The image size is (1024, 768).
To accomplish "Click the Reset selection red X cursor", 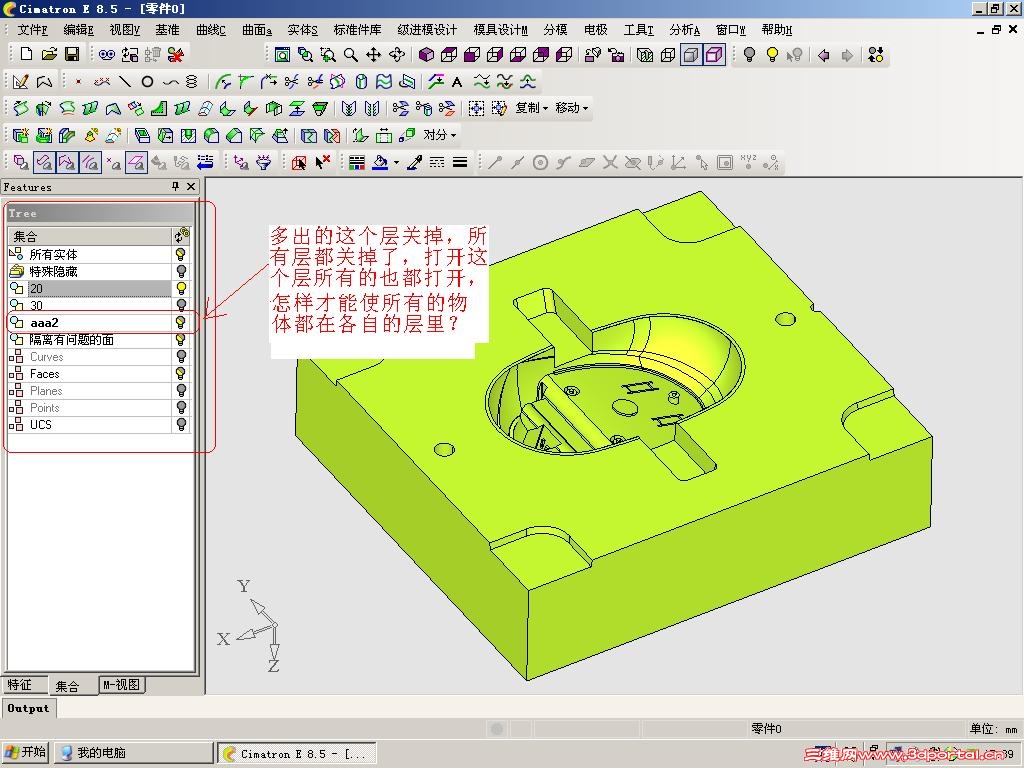I will 323,162.
